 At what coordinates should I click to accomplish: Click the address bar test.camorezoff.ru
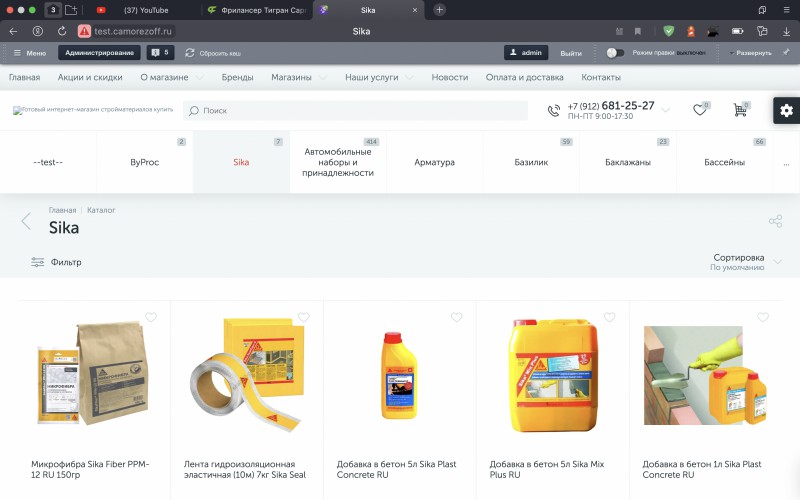(133, 31)
